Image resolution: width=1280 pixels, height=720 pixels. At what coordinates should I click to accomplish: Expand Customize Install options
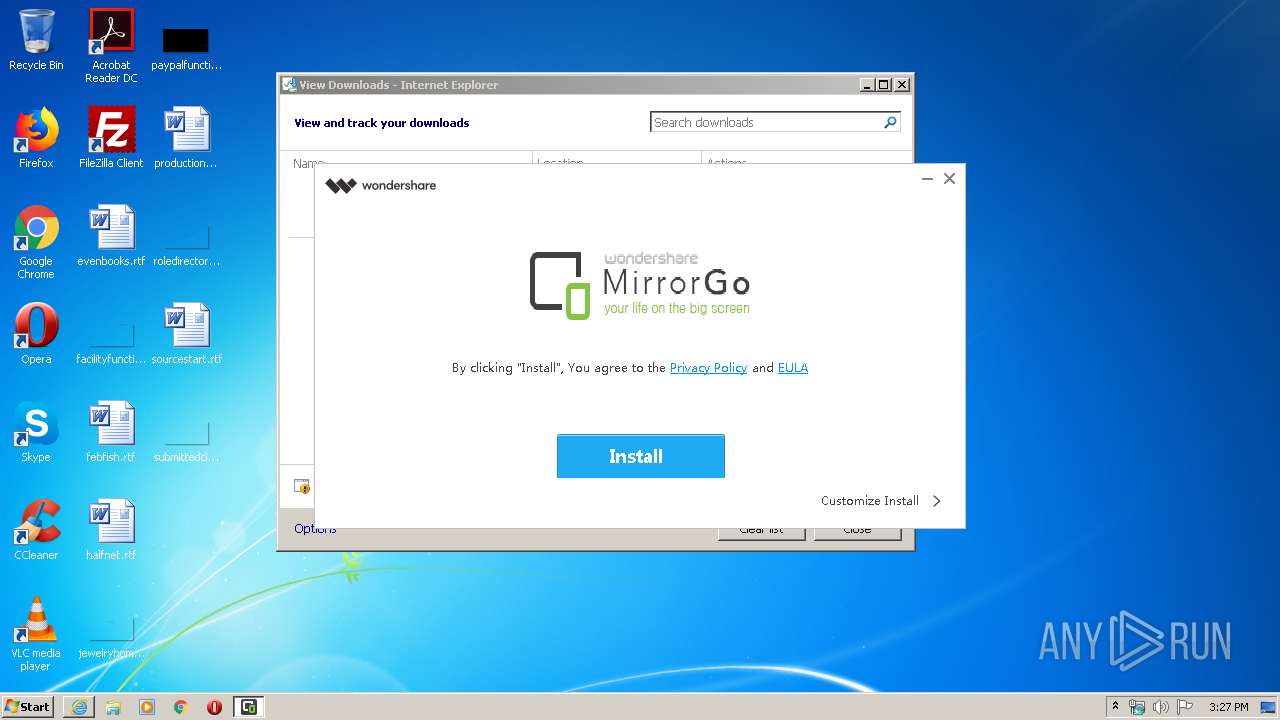pos(881,501)
